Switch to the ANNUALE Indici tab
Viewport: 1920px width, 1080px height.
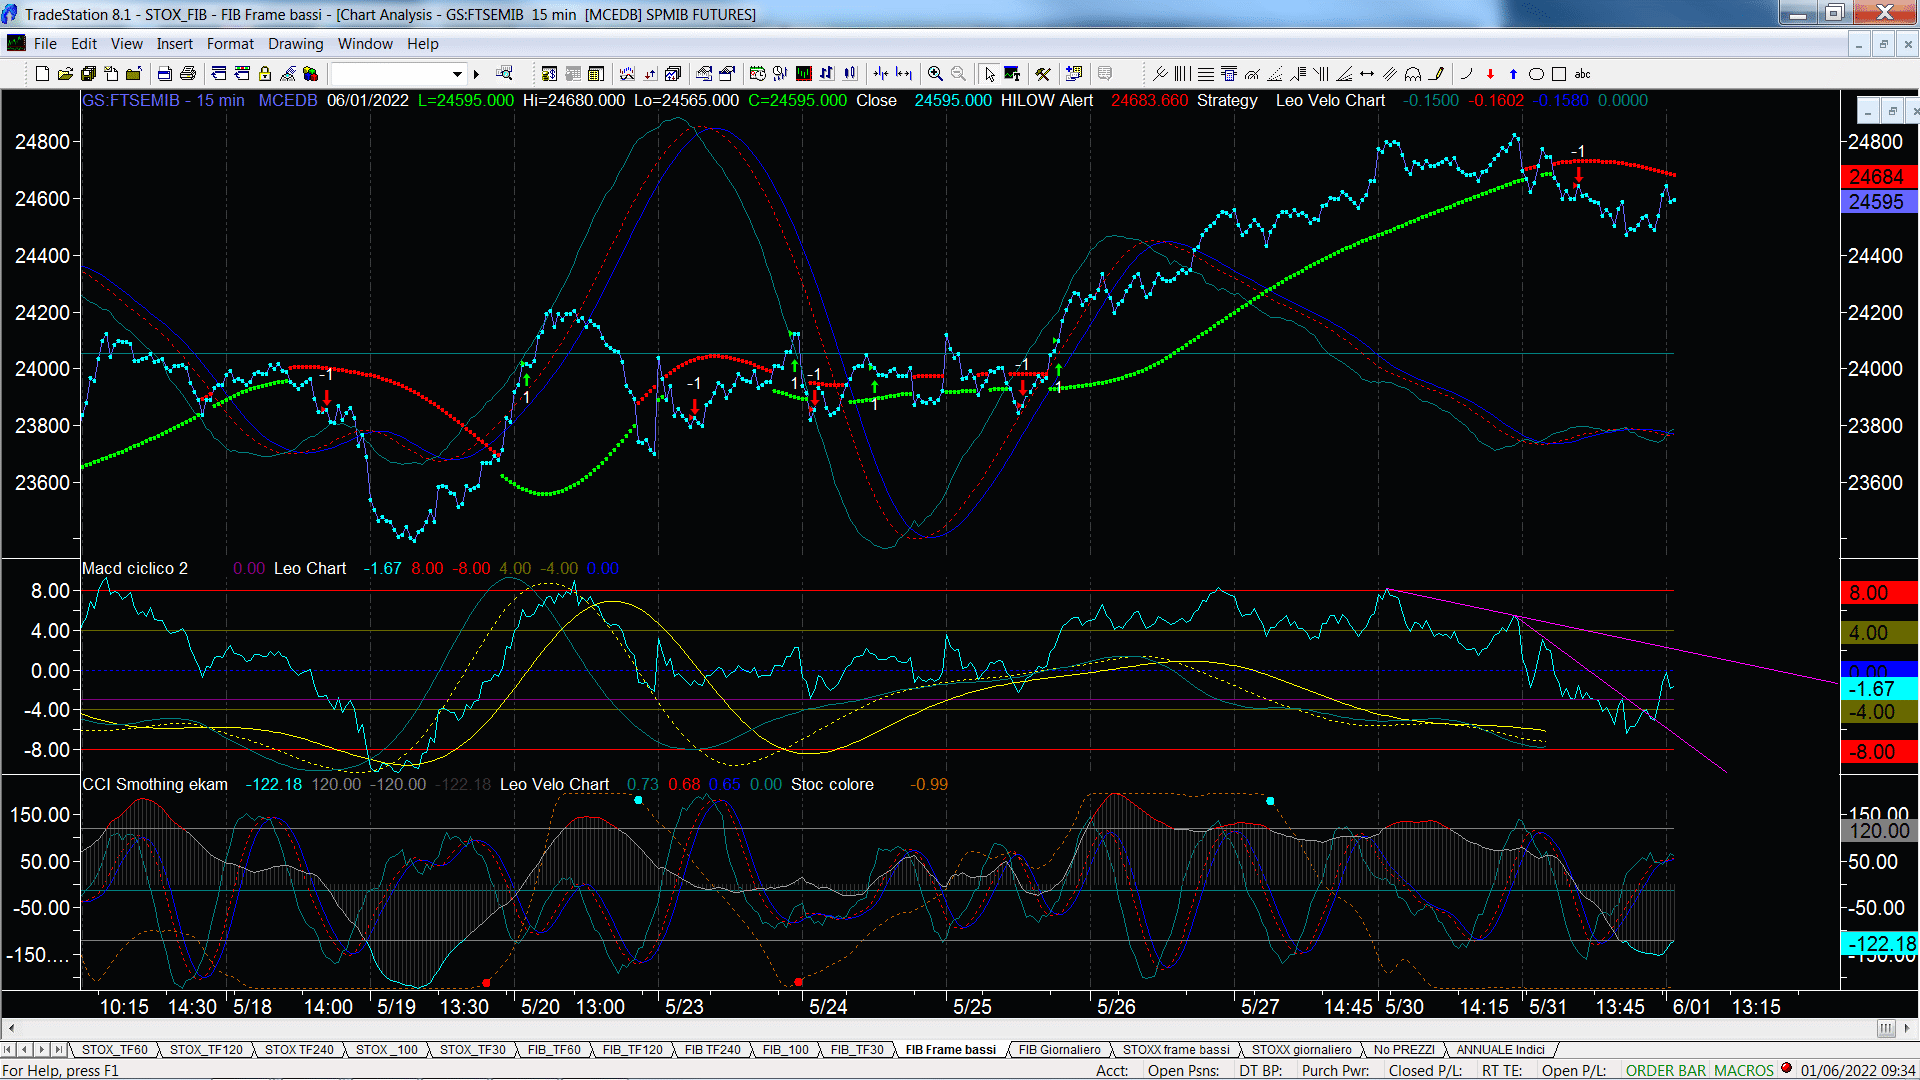(1500, 1050)
